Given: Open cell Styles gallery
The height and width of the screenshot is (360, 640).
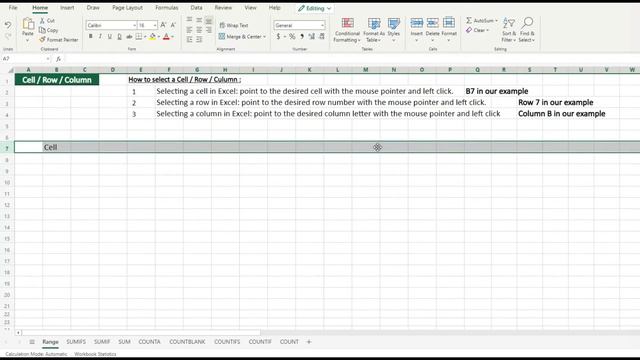Looking at the screenshot, I should (393, 30).
